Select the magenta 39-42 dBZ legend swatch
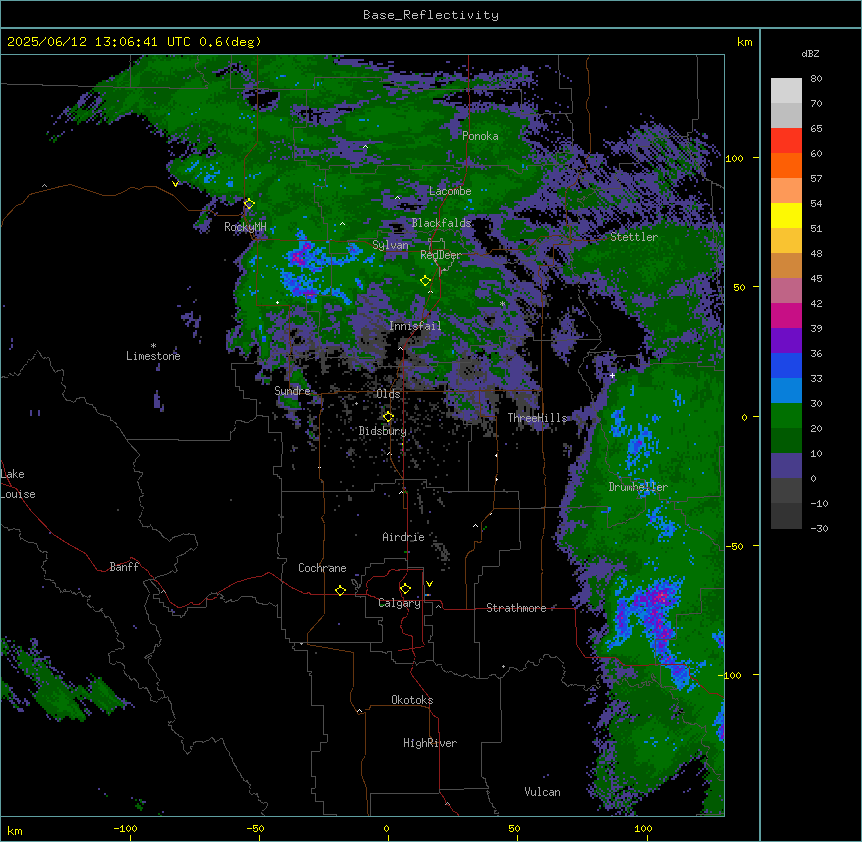The height and width of the screenshot is (842, 862). click(786, 315)
